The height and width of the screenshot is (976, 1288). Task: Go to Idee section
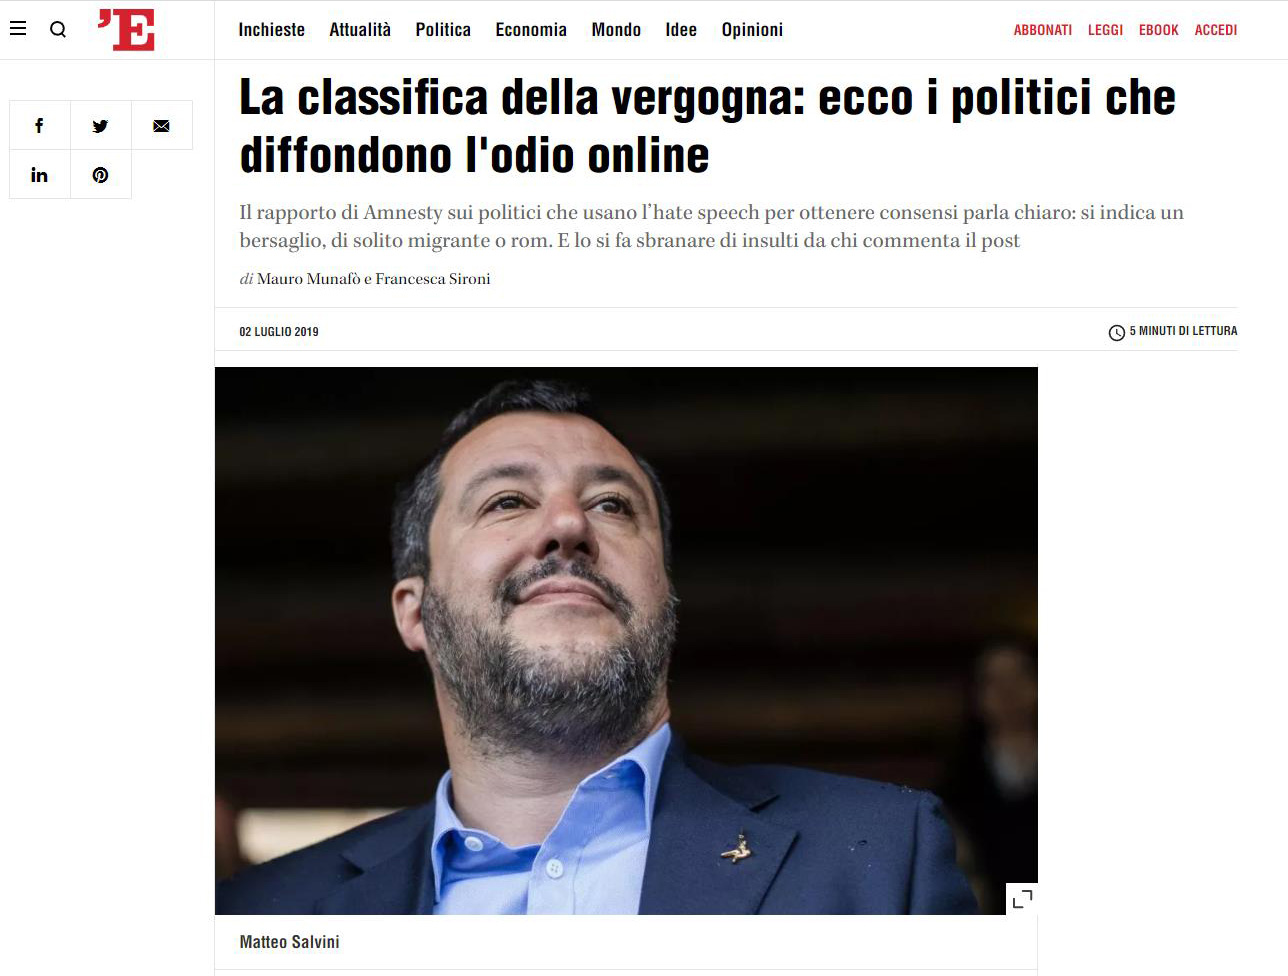(681, 30)
